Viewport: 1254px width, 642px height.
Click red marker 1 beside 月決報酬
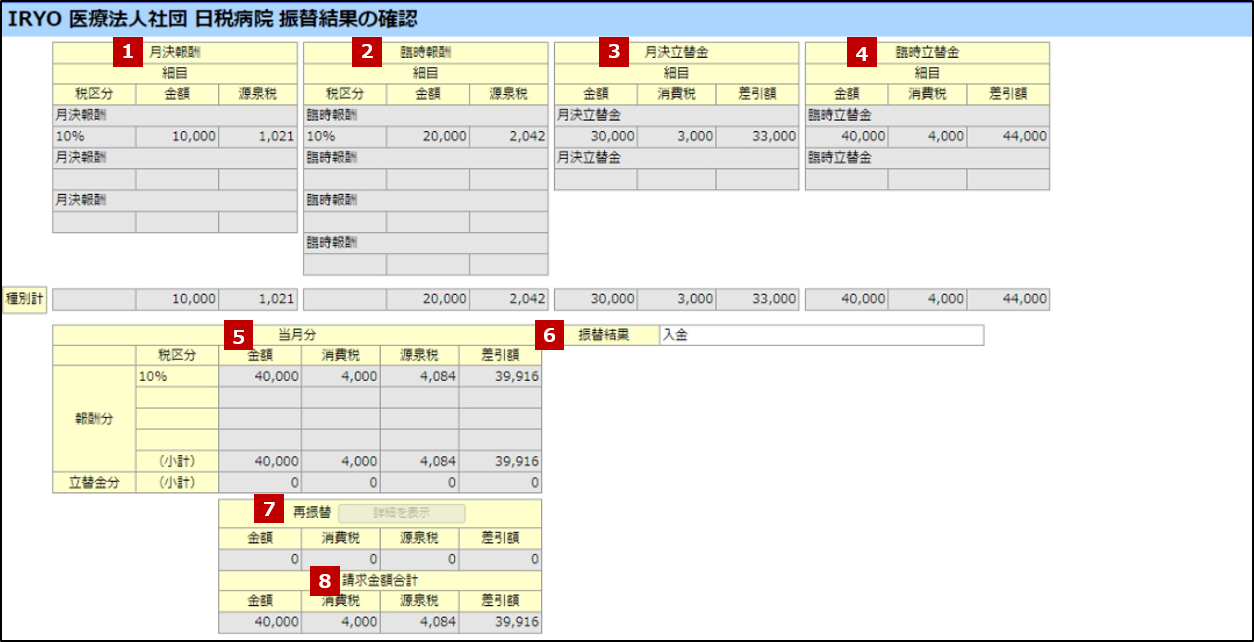coord(126,52)
